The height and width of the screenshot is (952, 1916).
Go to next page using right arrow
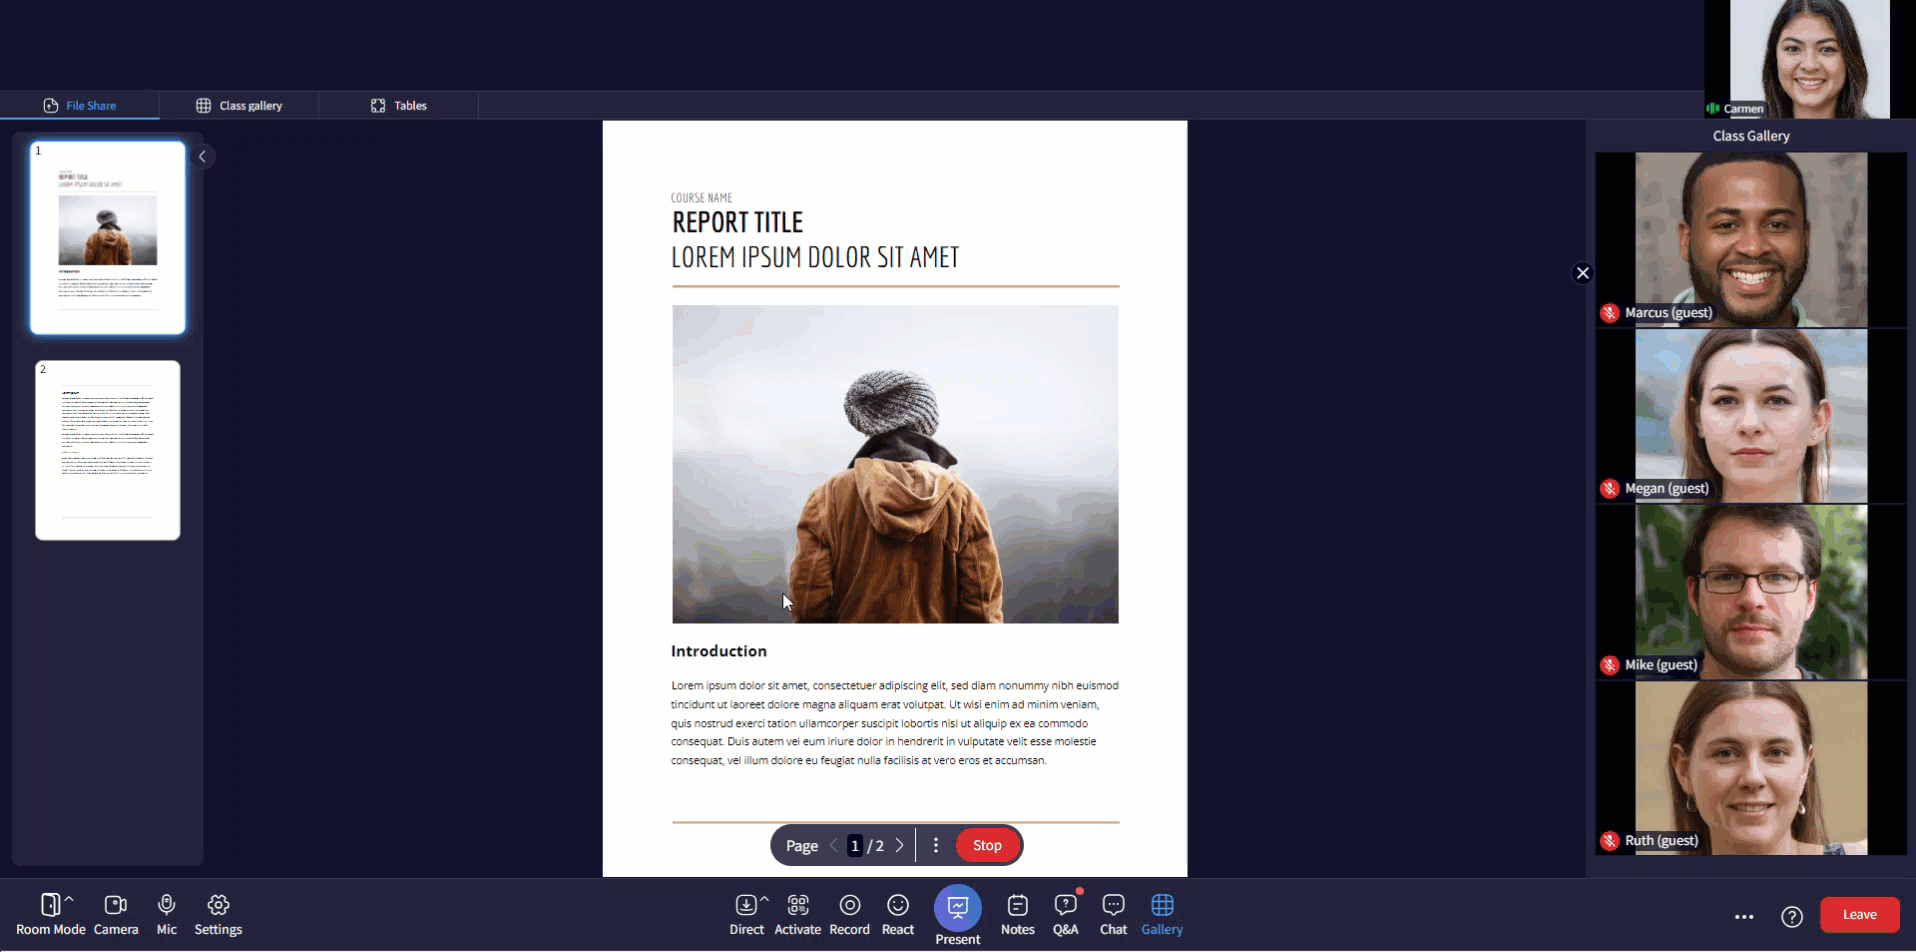coord(899,846)
